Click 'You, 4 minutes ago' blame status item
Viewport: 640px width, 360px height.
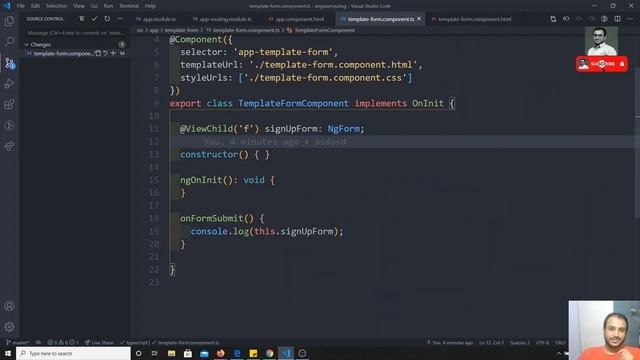point(450,342)
